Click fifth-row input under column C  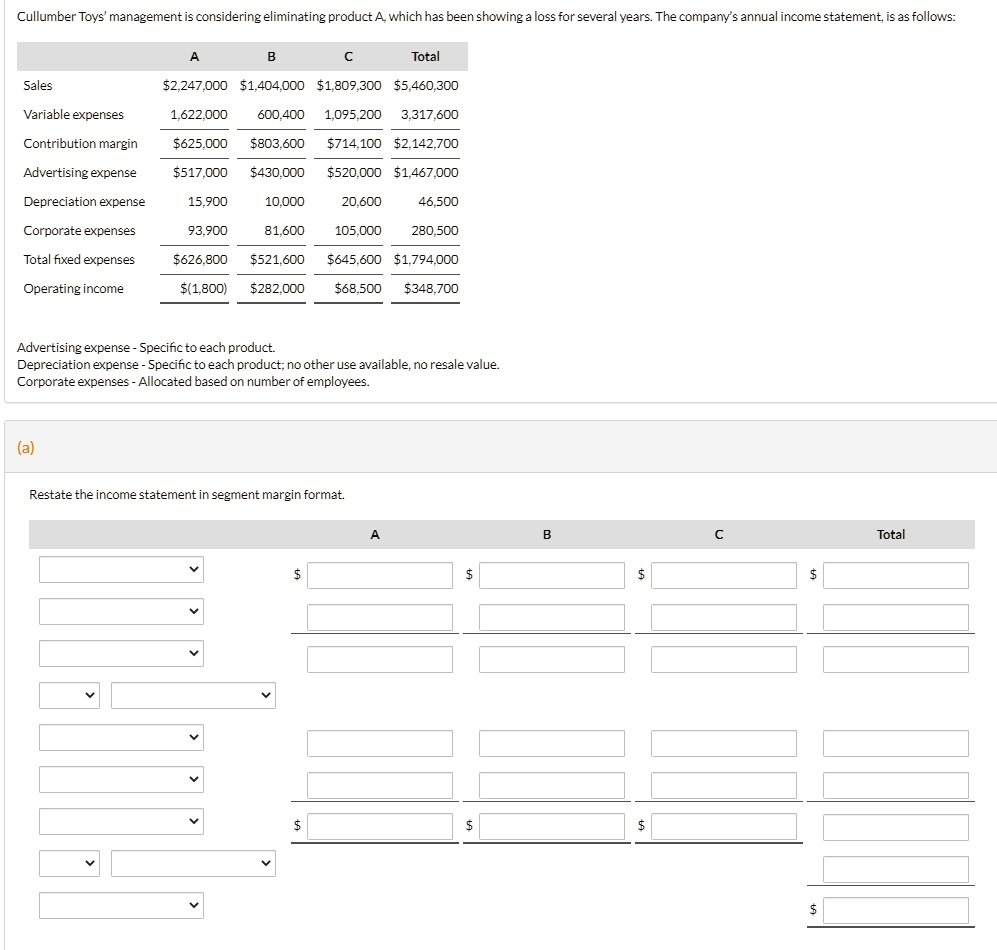(724, 743)
